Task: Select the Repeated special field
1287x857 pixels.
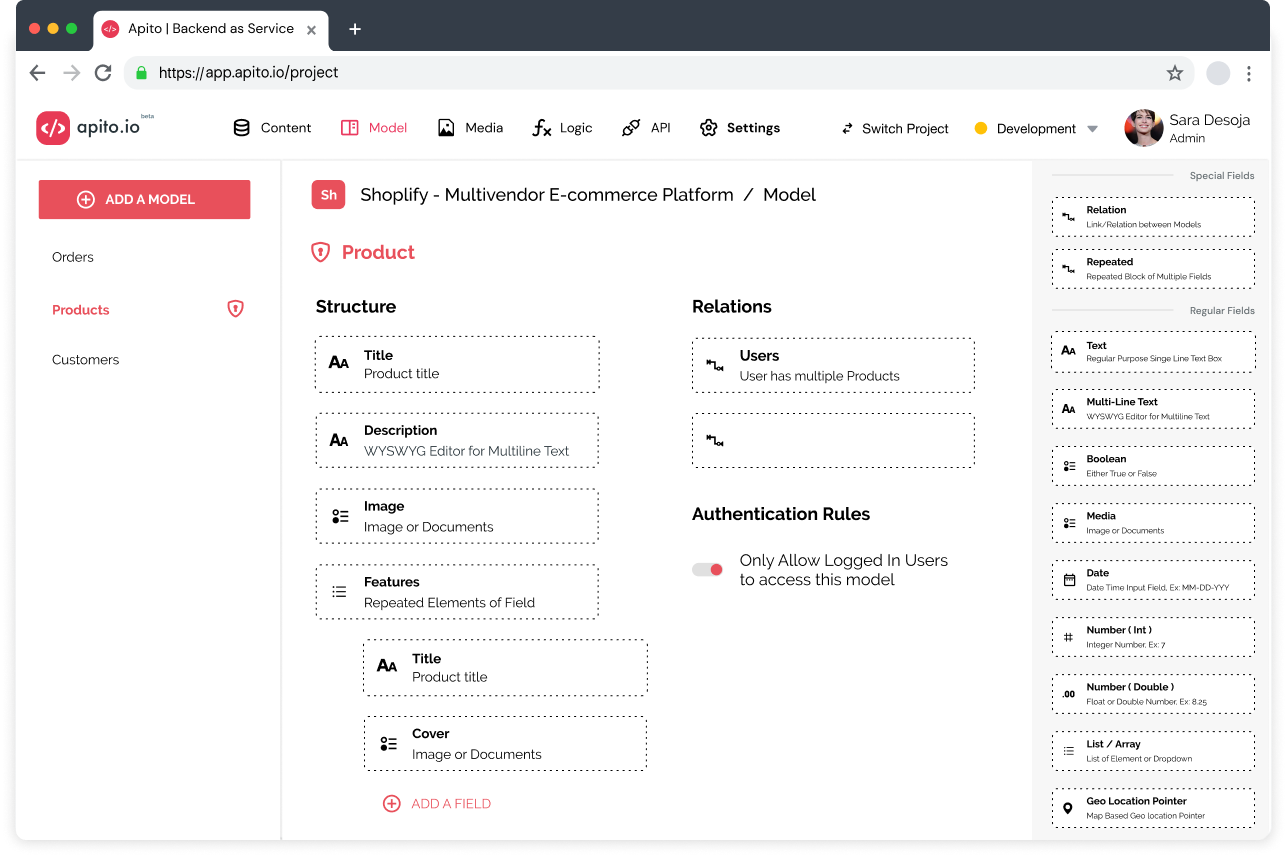Action: 1153,269
